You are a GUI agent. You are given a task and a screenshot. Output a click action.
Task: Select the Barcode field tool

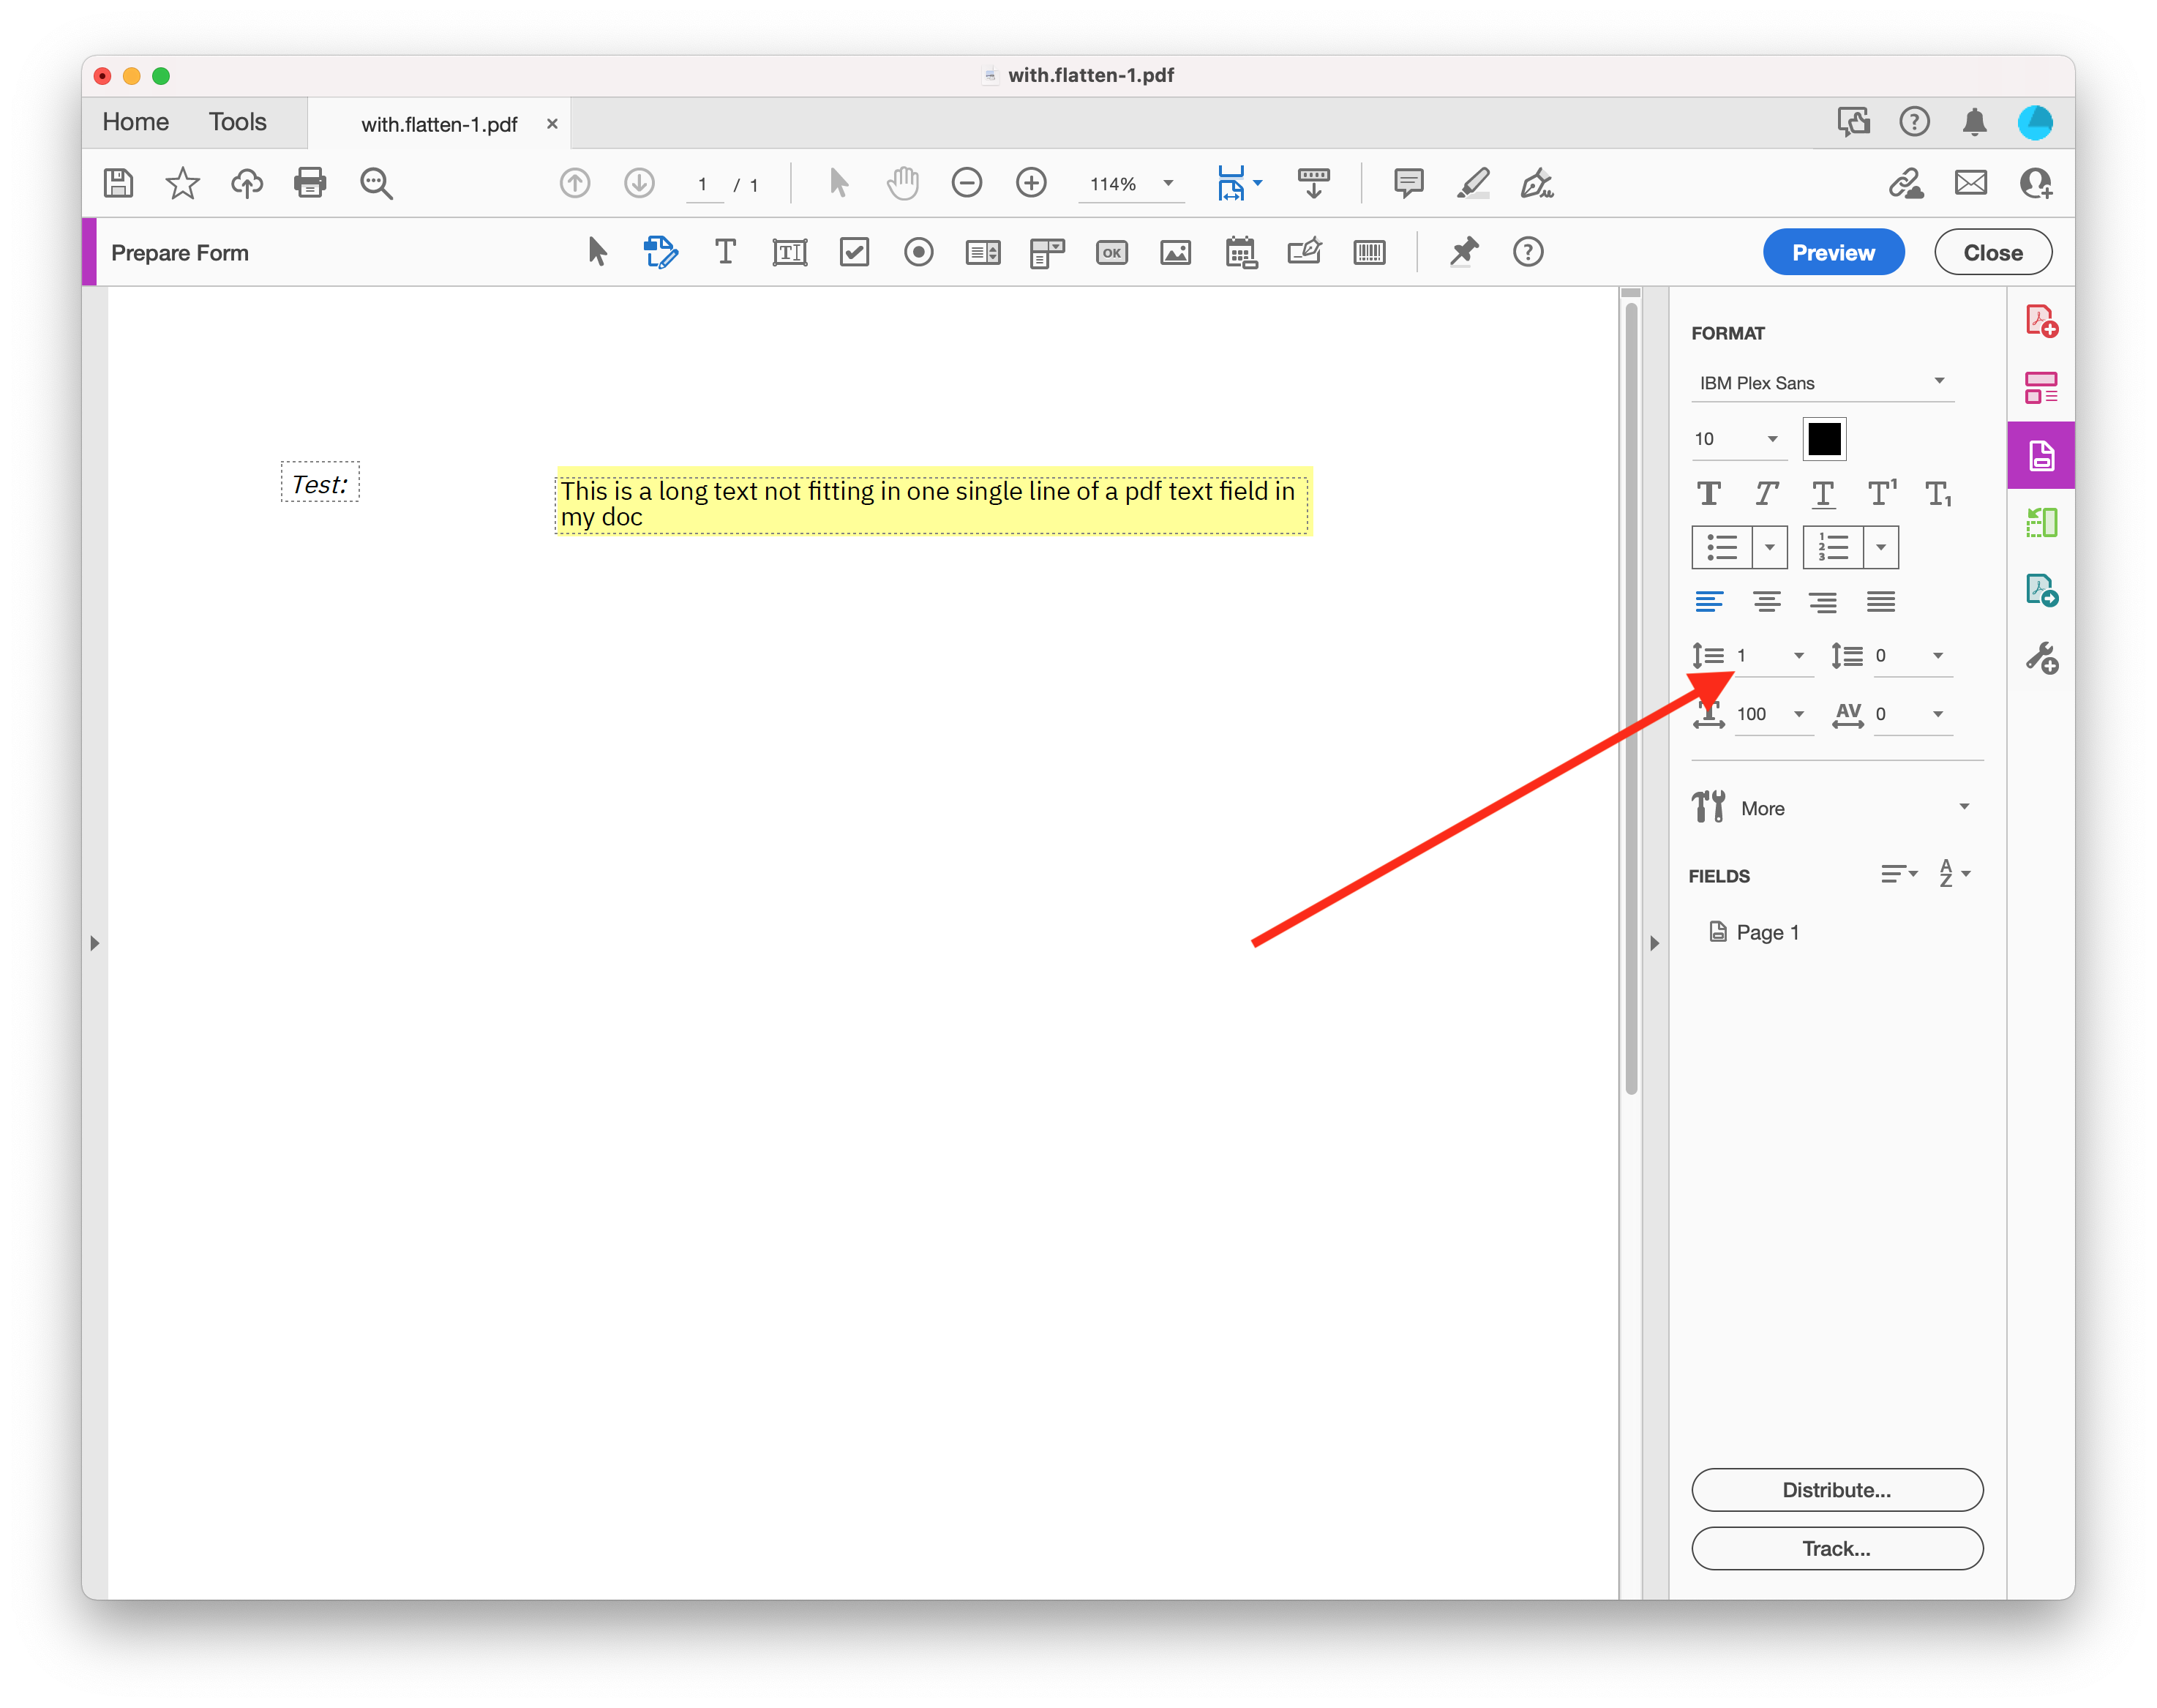point(1369,252)
